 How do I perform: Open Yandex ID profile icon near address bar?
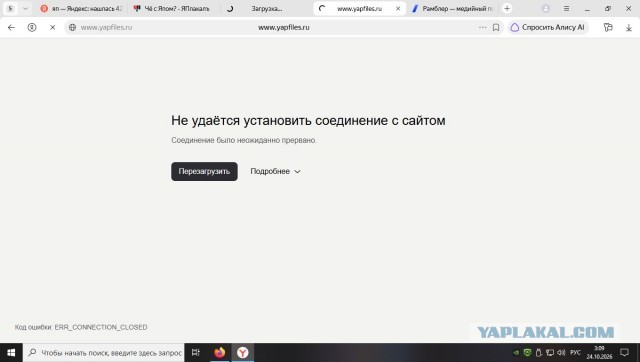pos(32,27)
